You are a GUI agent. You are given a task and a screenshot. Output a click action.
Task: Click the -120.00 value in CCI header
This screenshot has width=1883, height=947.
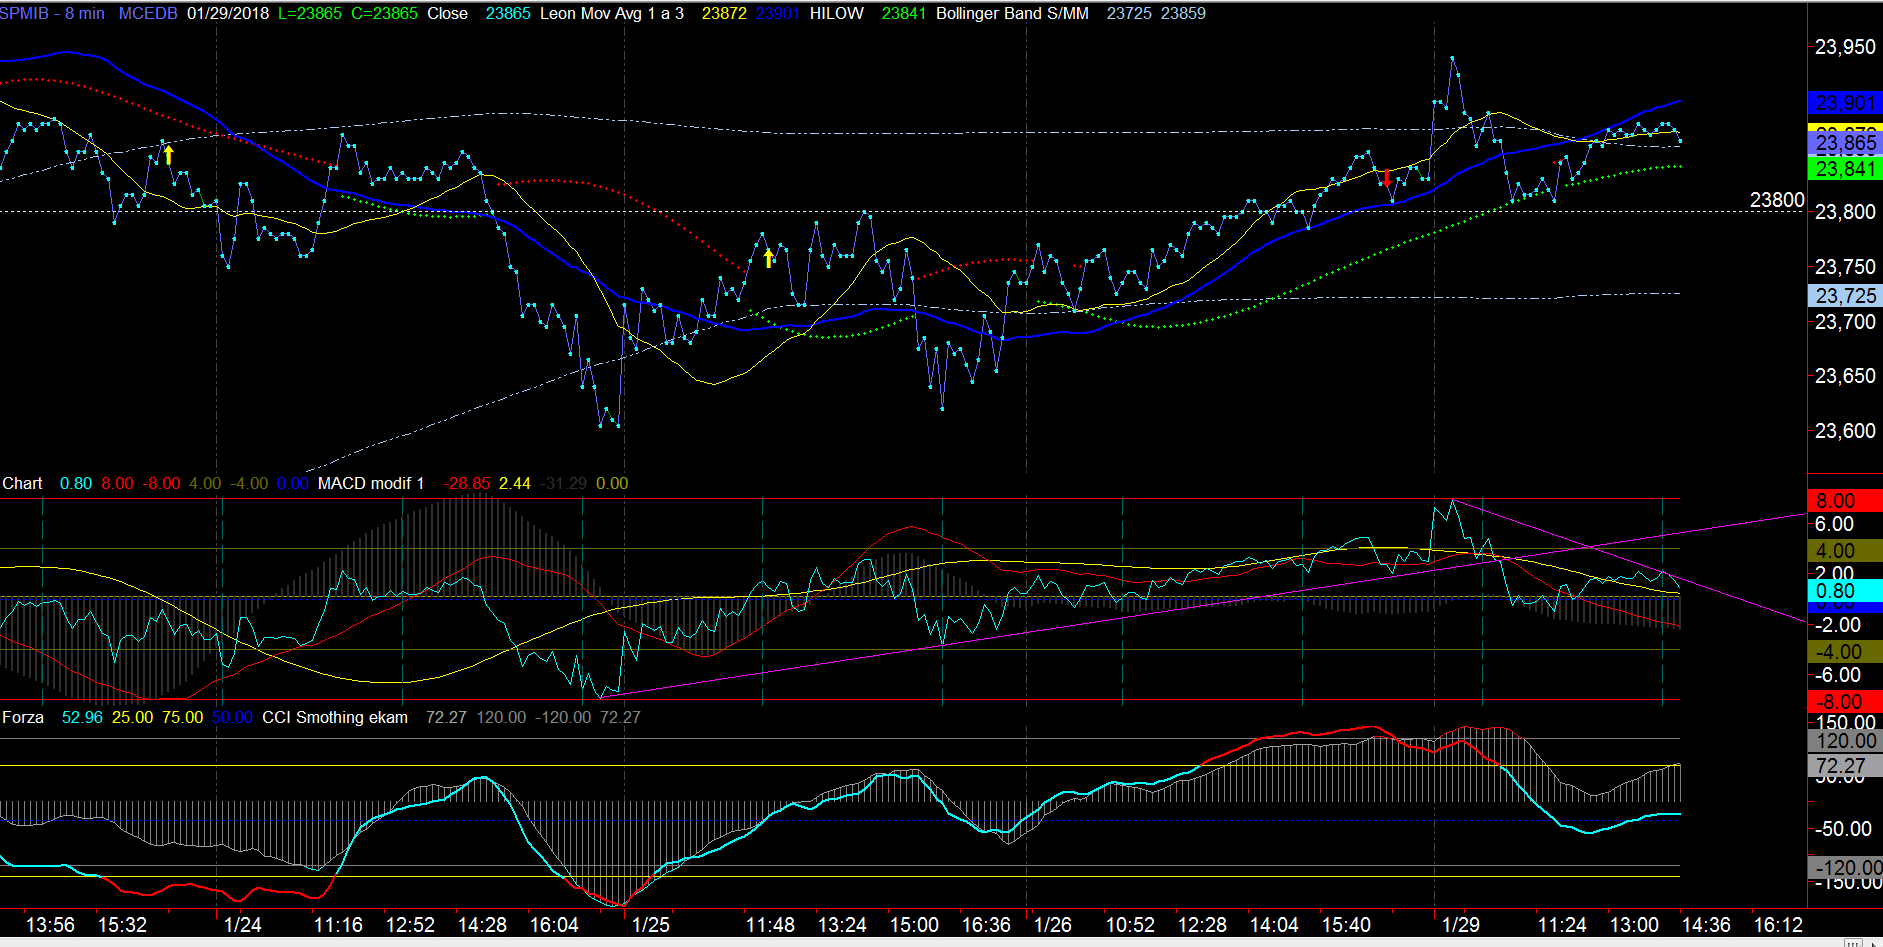click(563, 718)
